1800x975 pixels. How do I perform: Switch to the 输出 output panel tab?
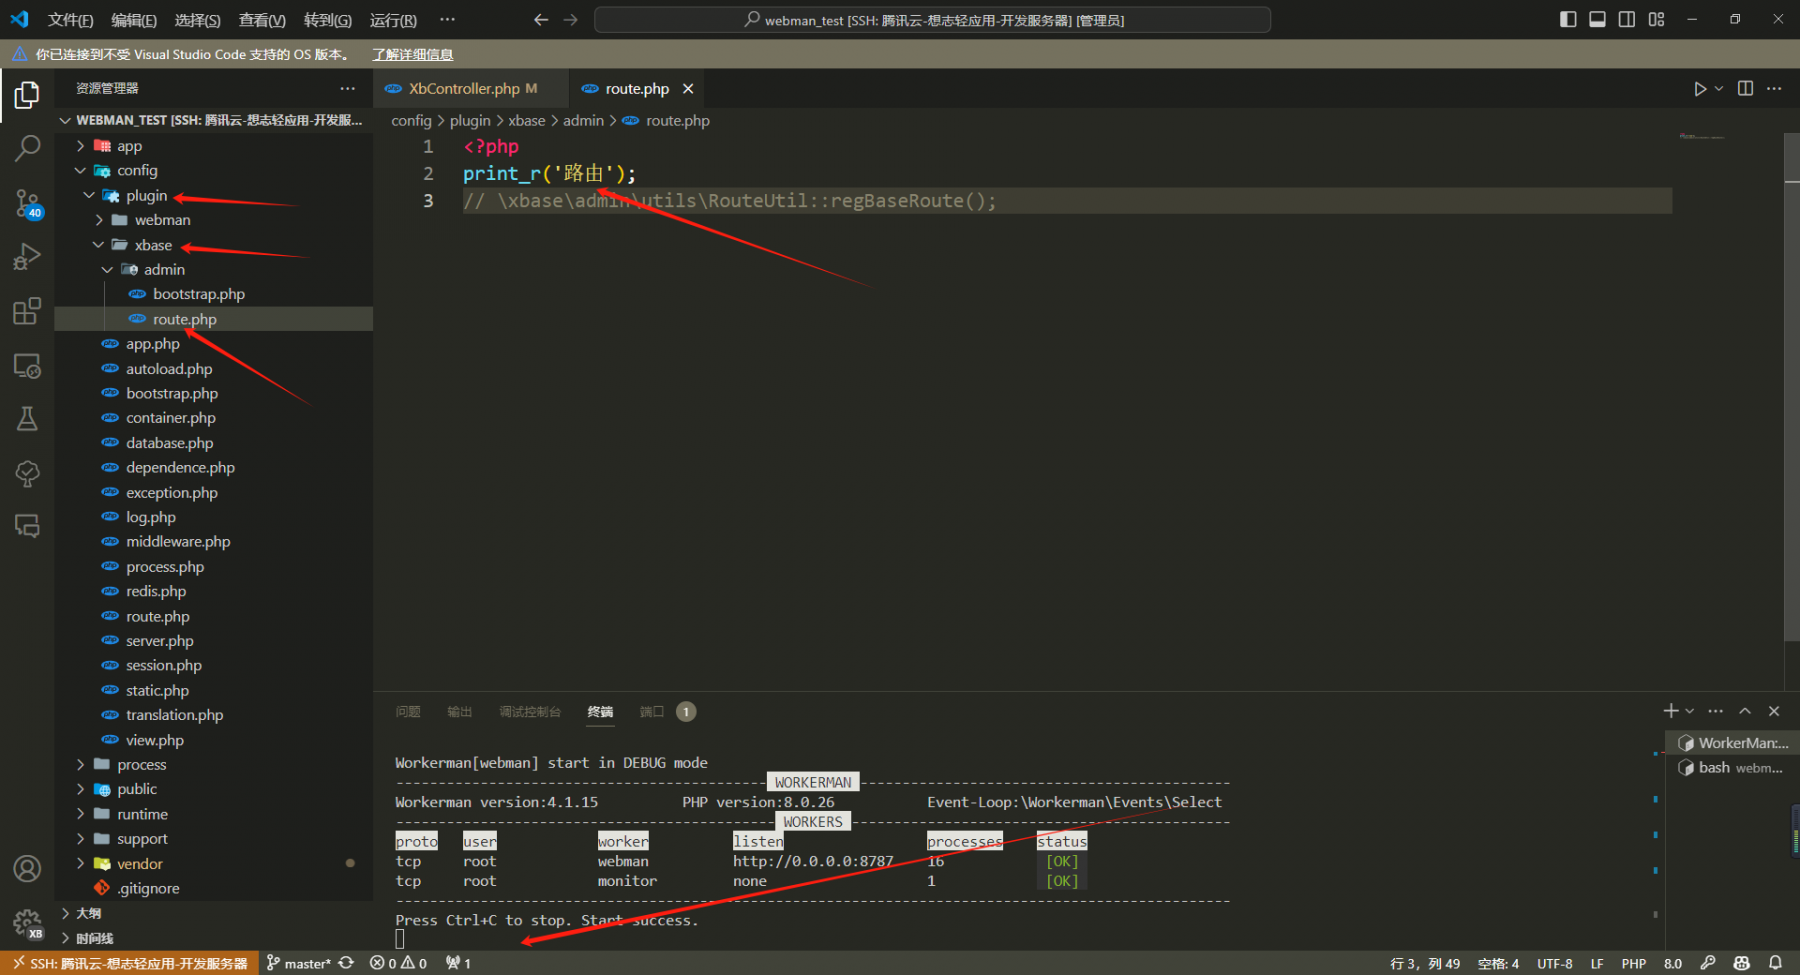point(460,712)
